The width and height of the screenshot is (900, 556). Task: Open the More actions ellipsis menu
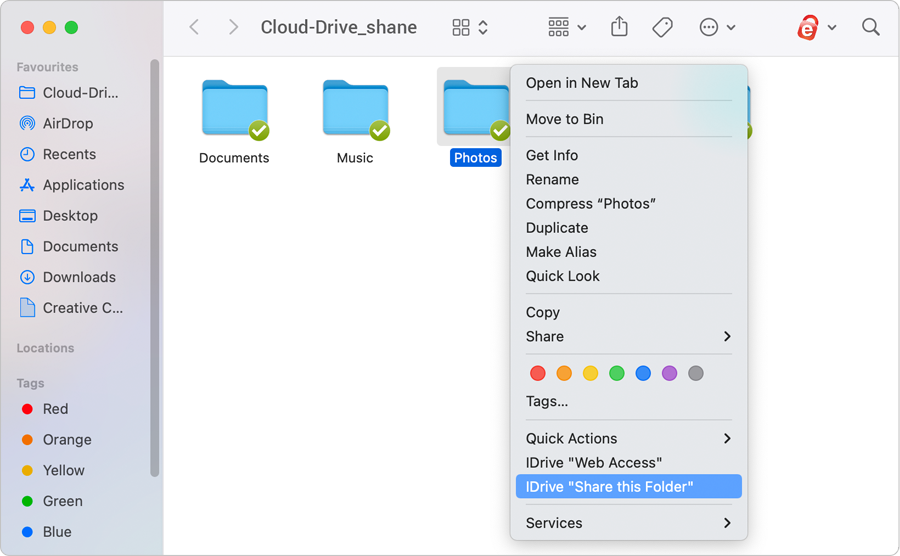[x=717, y=27]
